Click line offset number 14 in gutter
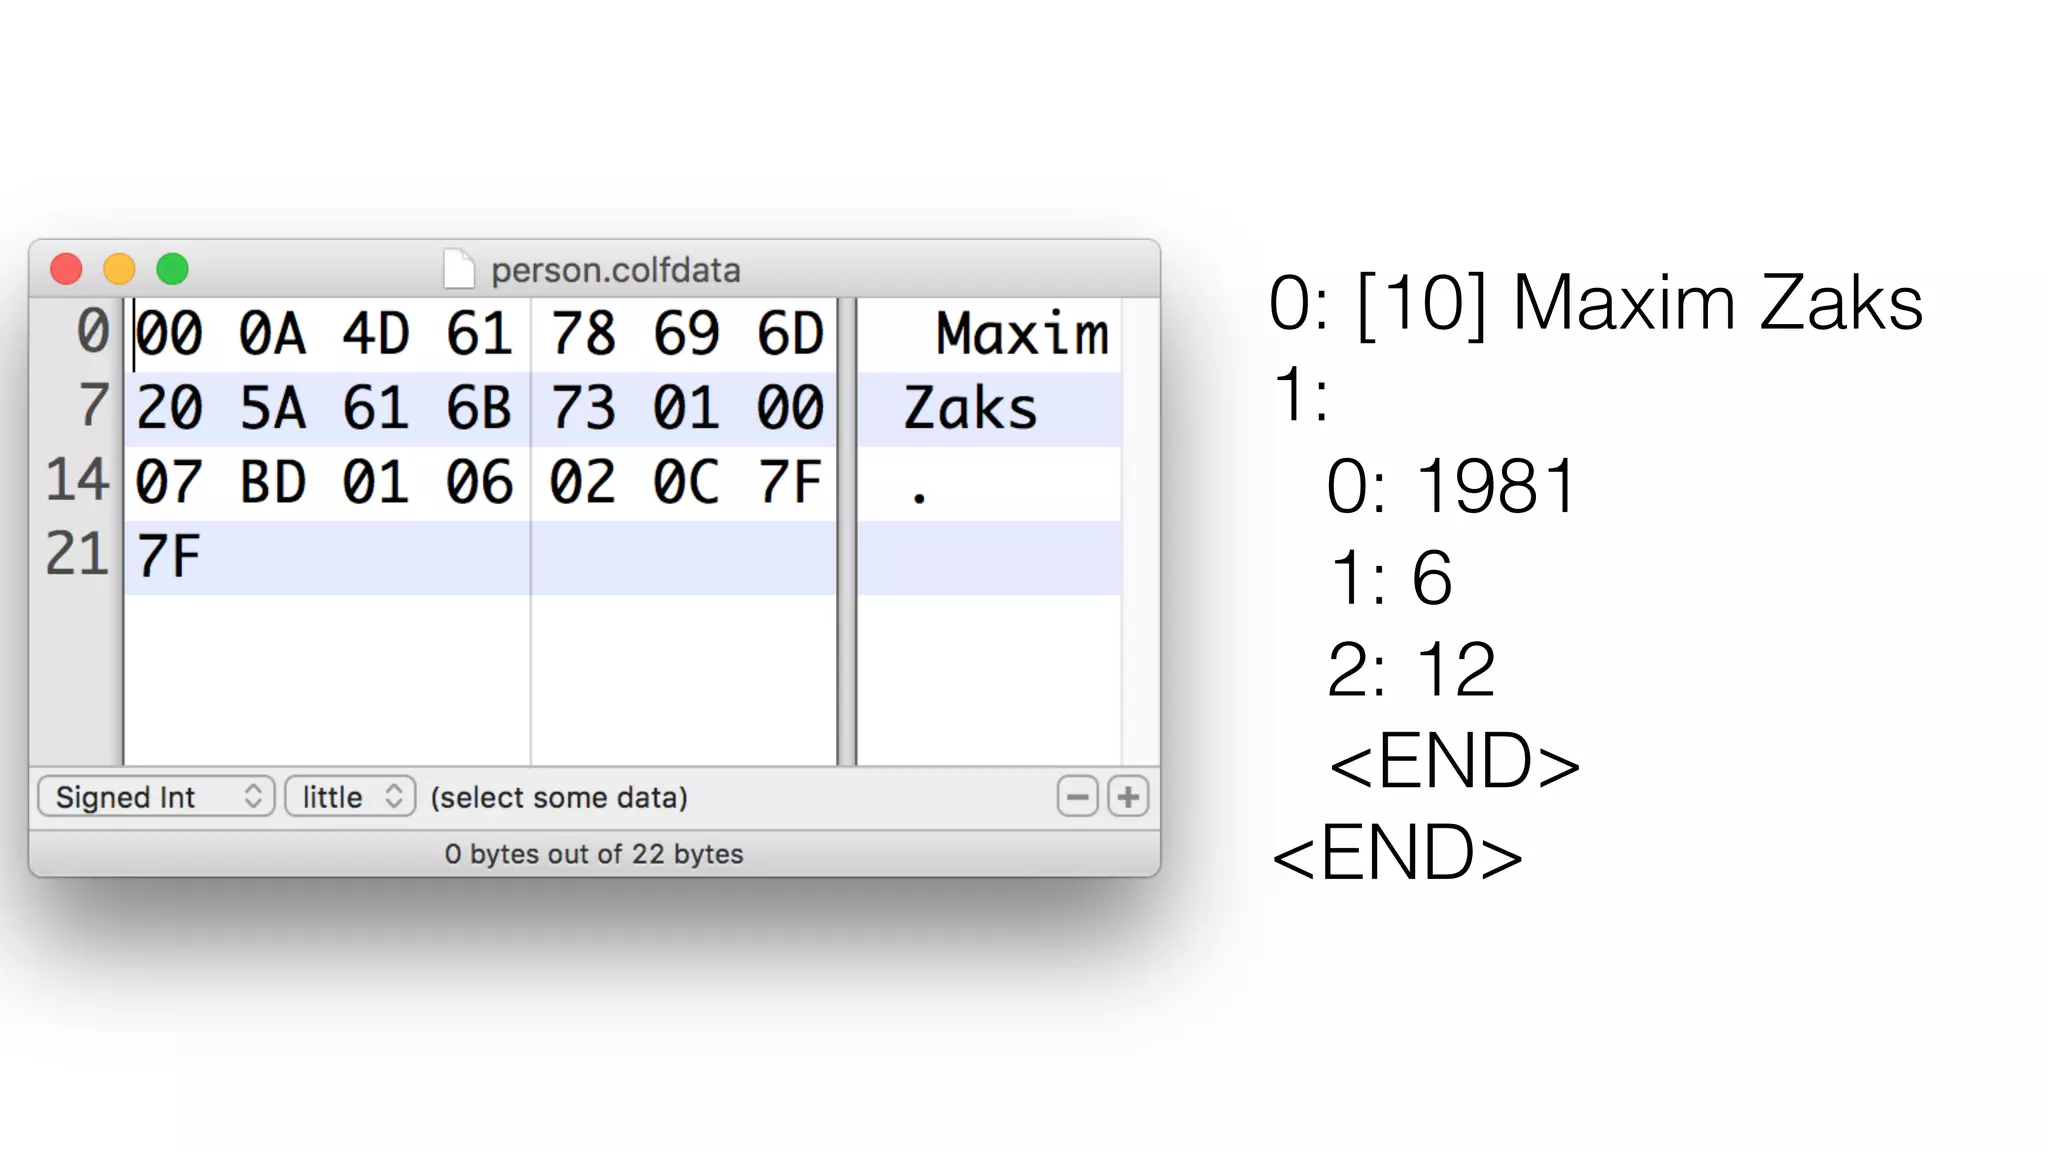The height and width of the screenshot is (1152, 2048). click(x=77, y=480)
